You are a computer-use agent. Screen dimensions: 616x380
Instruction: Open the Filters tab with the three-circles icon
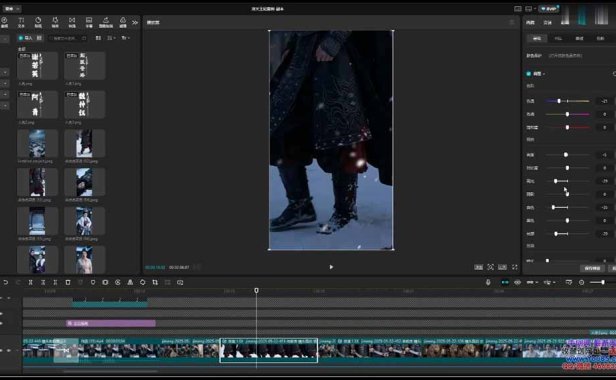123,22
